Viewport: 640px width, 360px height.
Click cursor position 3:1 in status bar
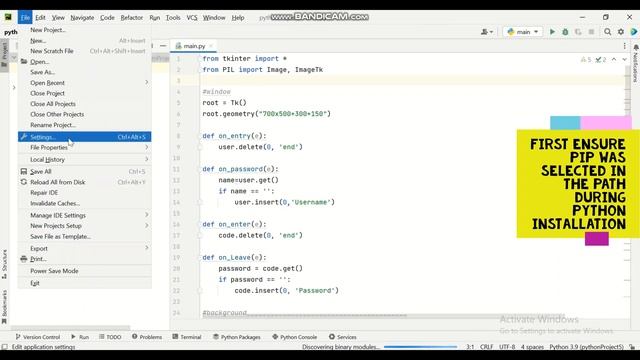click(470, 347)
